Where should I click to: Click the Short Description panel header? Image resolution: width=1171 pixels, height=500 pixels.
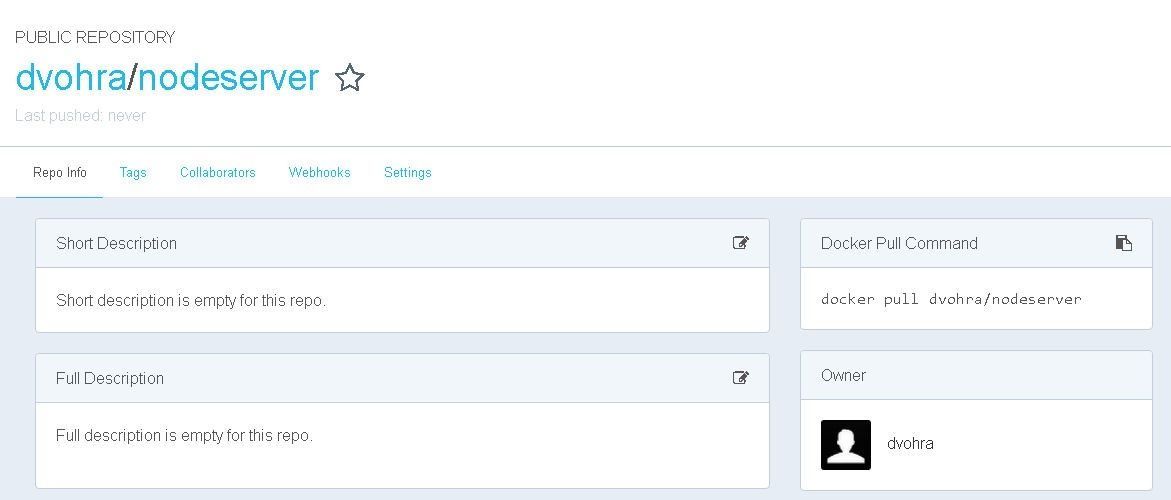tap(403, 243)
